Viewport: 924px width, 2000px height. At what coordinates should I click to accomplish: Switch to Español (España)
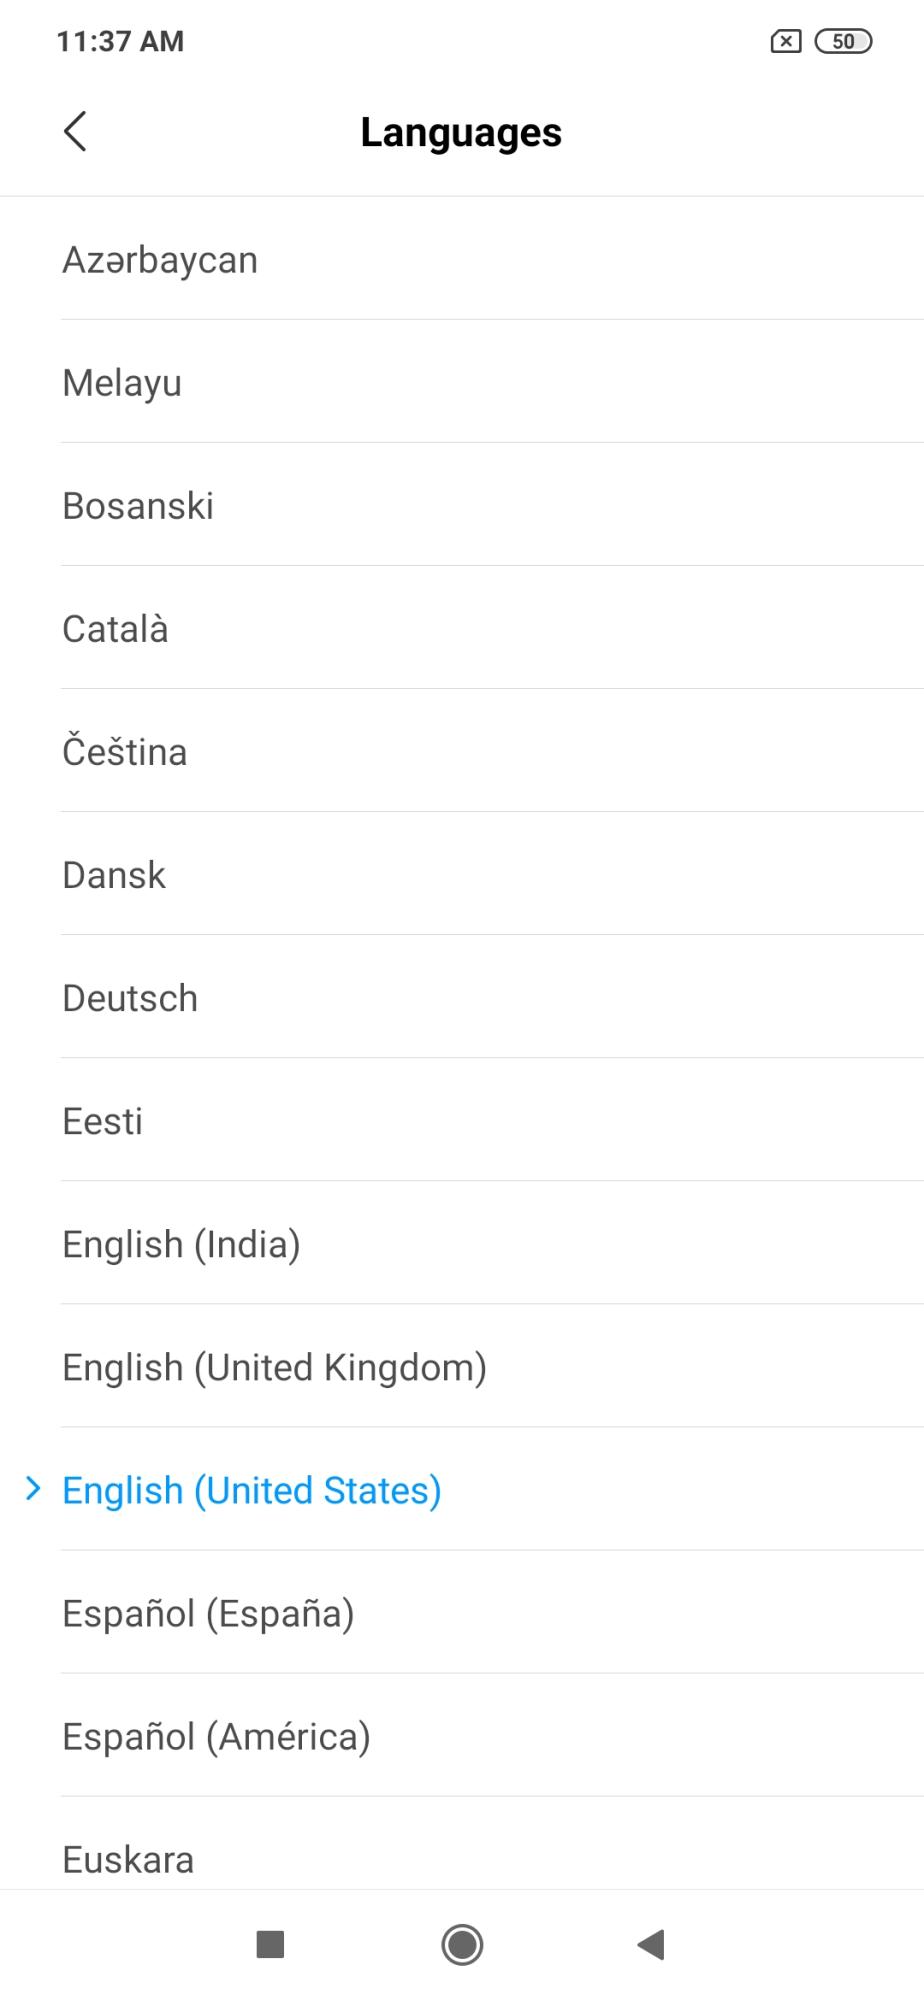(208, 1613)
